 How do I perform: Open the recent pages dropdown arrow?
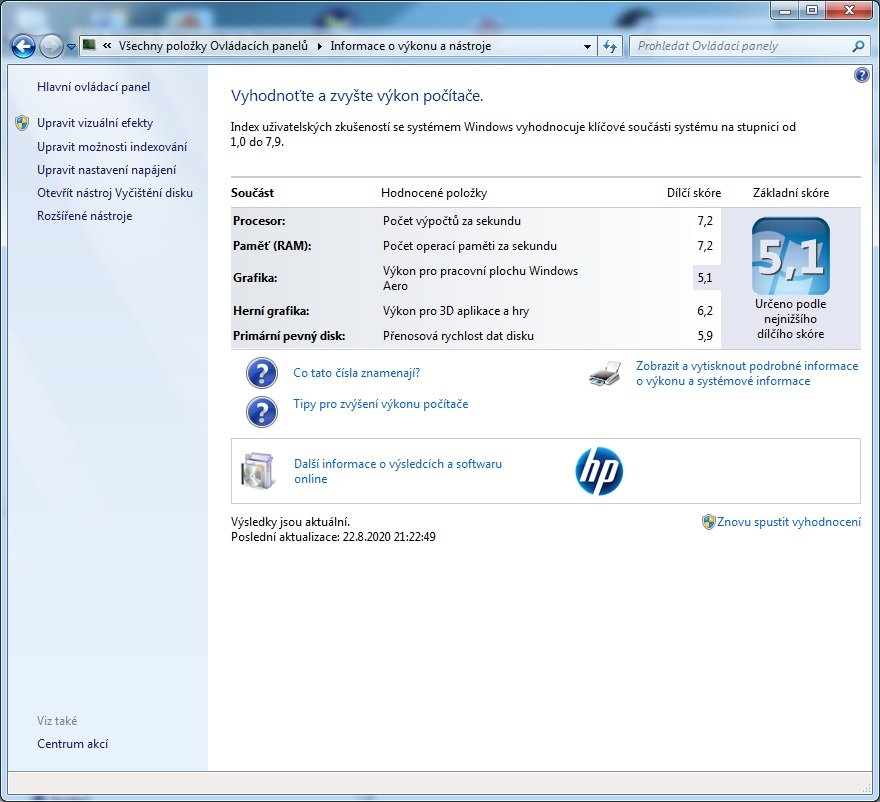pos(72,47)
